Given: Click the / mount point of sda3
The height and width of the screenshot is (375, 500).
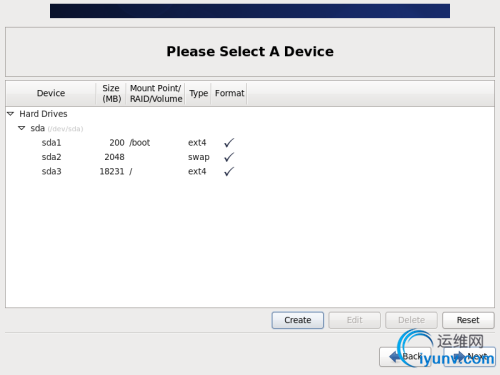Looking at the screenshot, I should (131, 172).
